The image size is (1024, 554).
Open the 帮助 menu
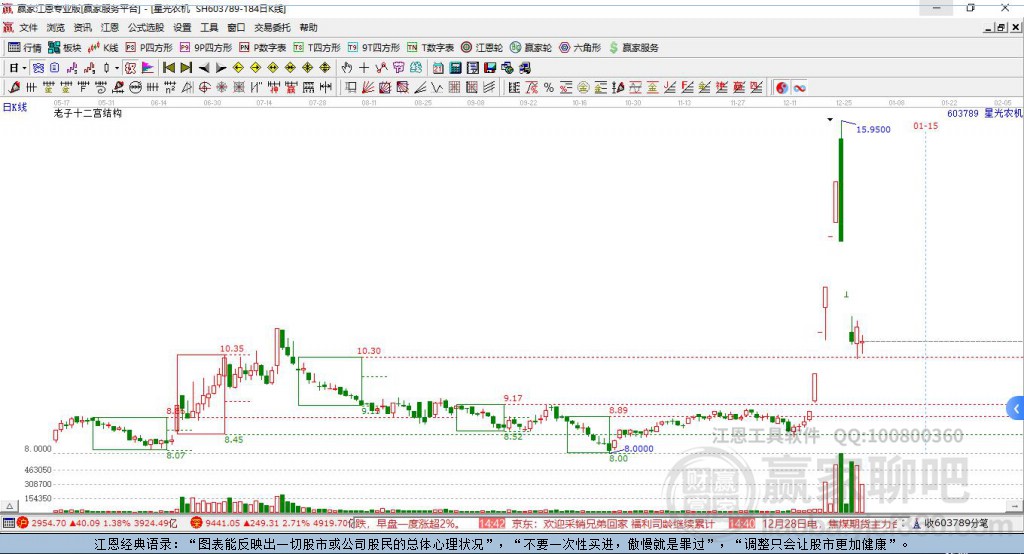point(308,27)
